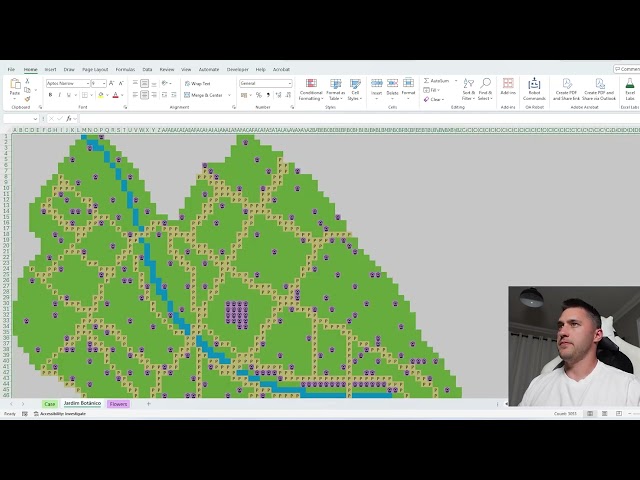Open Sort & Filter
The height and width of the screenshot is (480, 640).
[468, 90]
